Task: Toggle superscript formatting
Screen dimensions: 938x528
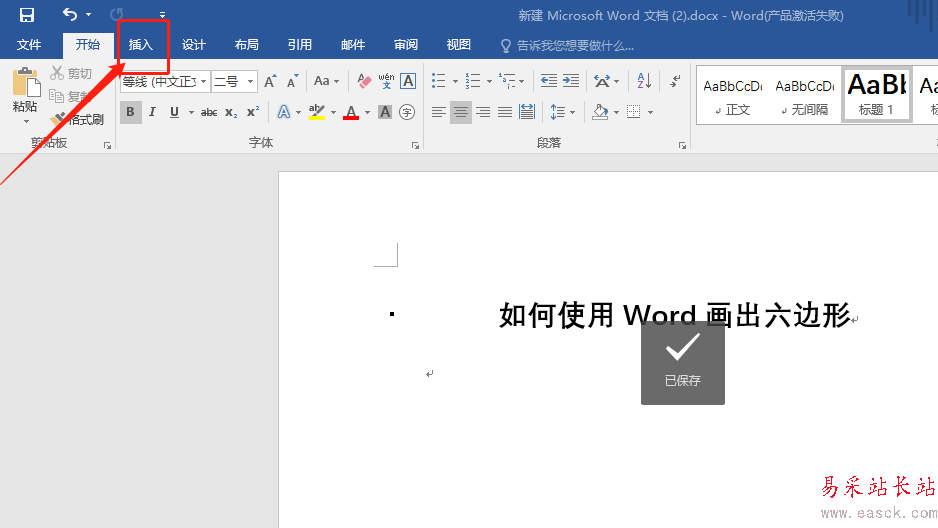Action: pyautogui.click(x=253, y=112)
